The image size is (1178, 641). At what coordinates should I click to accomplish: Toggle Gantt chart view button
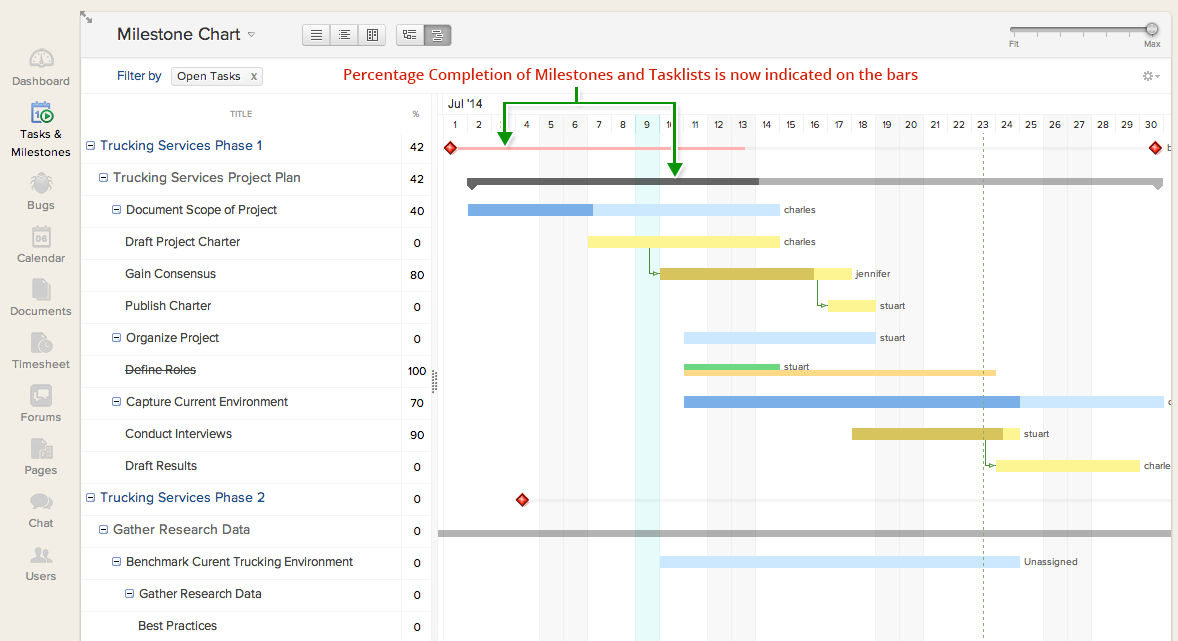(x=437, y=35)
